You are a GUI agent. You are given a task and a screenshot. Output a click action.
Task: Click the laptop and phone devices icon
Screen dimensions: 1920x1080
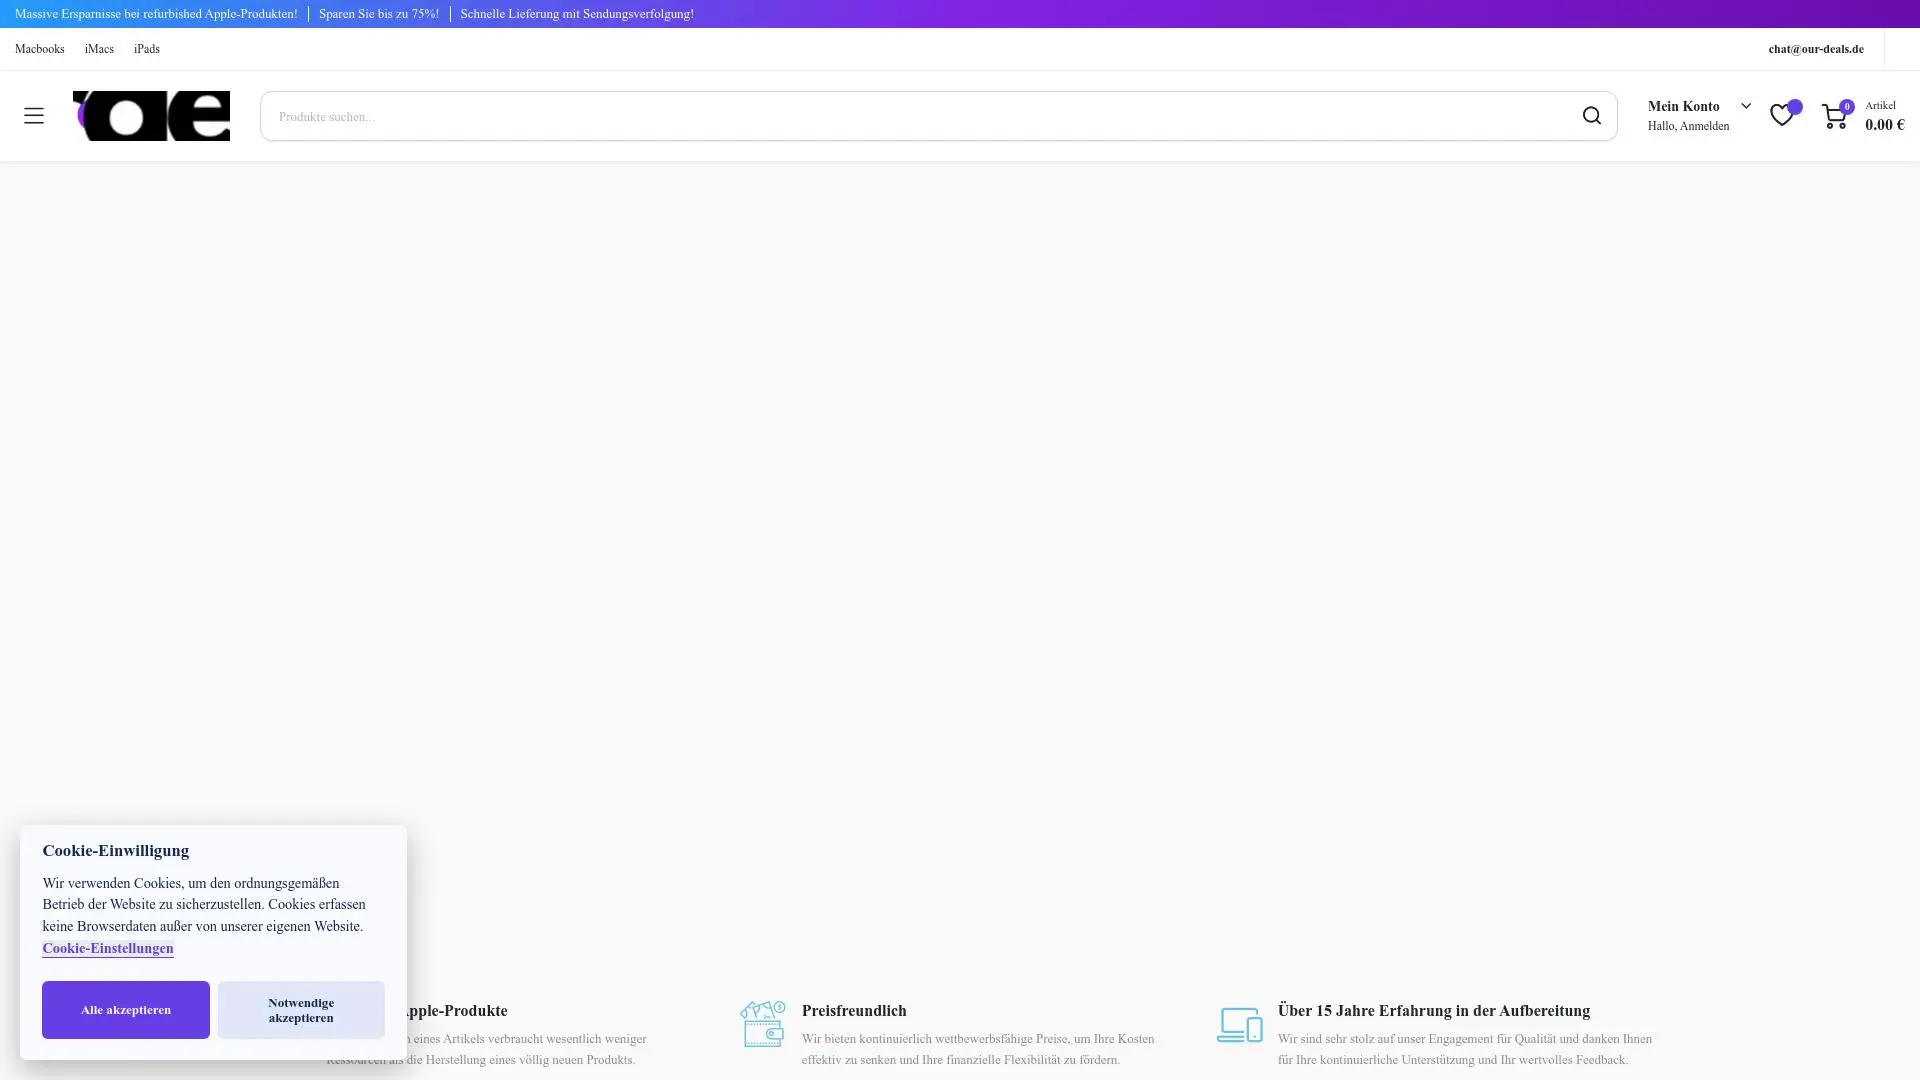tap(1239, 1025)
